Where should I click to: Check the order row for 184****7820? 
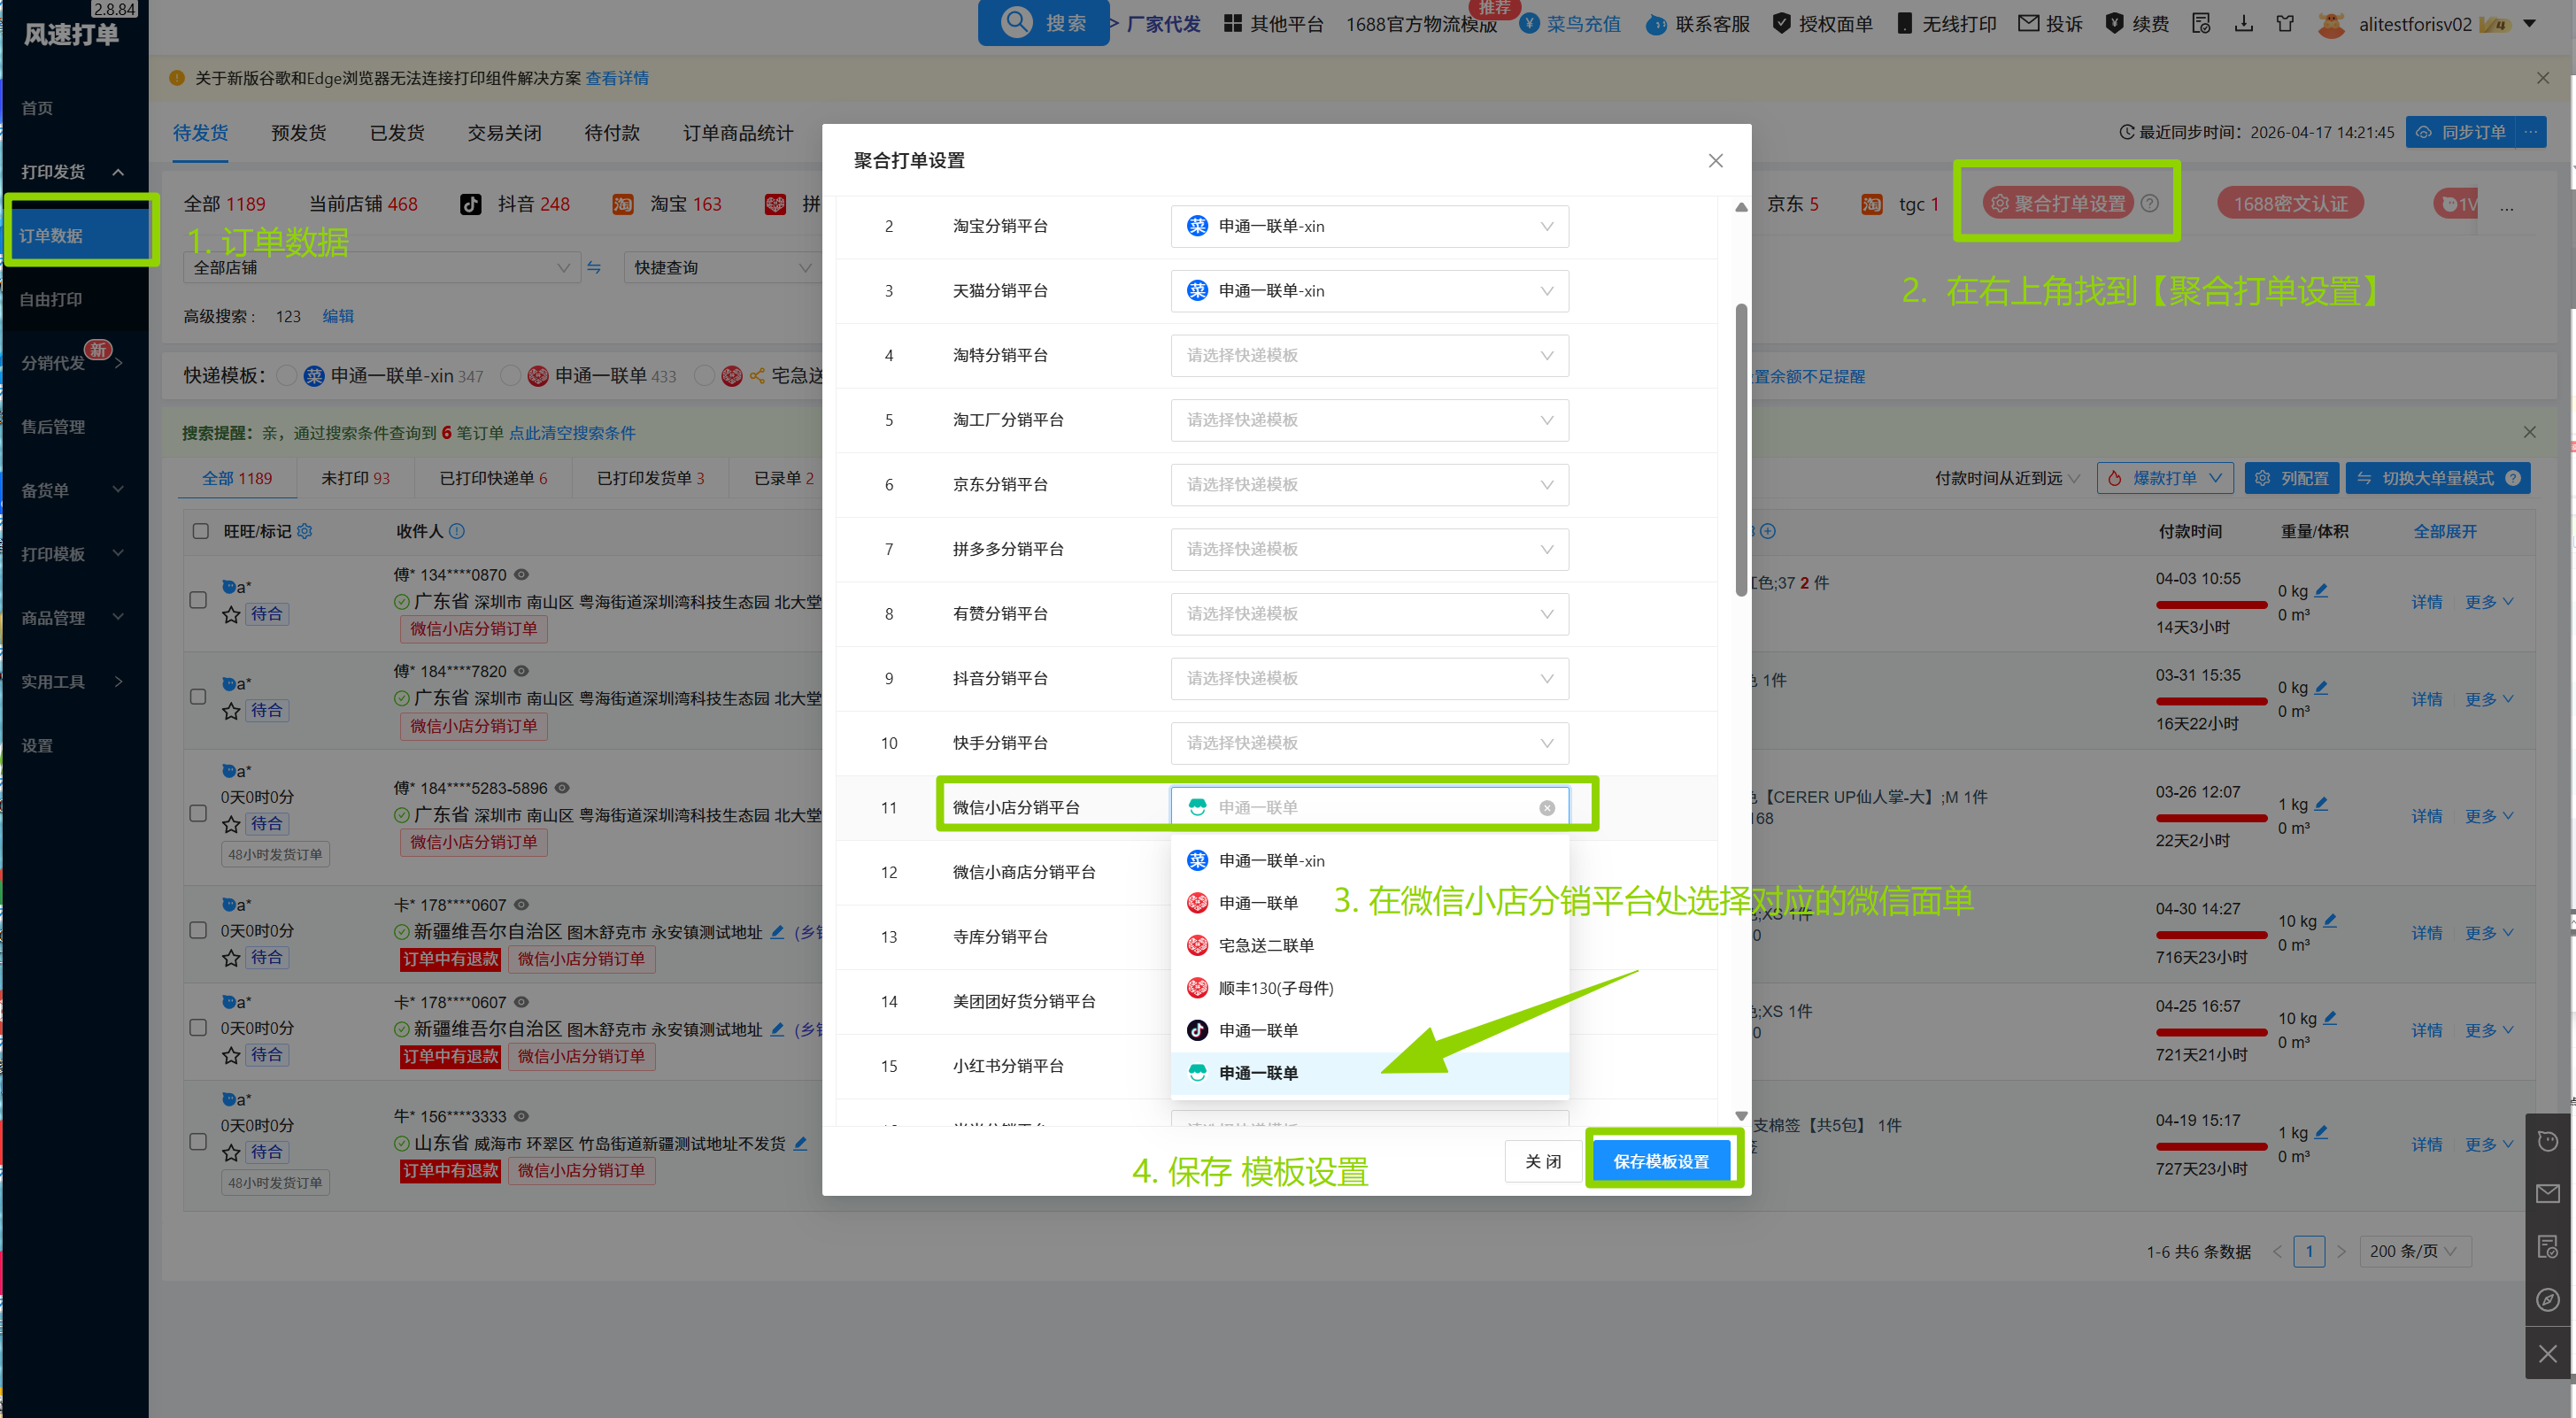tap(198, 697)
